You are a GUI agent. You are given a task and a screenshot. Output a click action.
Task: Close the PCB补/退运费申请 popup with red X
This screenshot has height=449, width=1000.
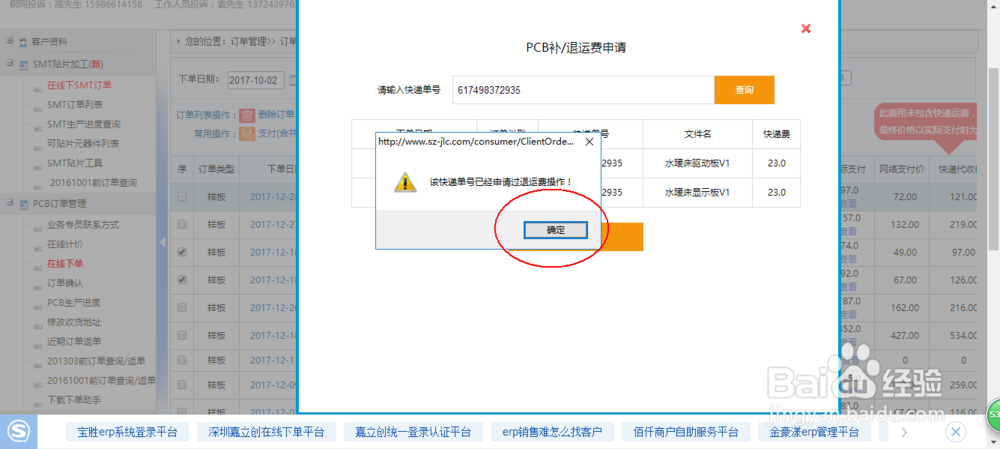805,29
